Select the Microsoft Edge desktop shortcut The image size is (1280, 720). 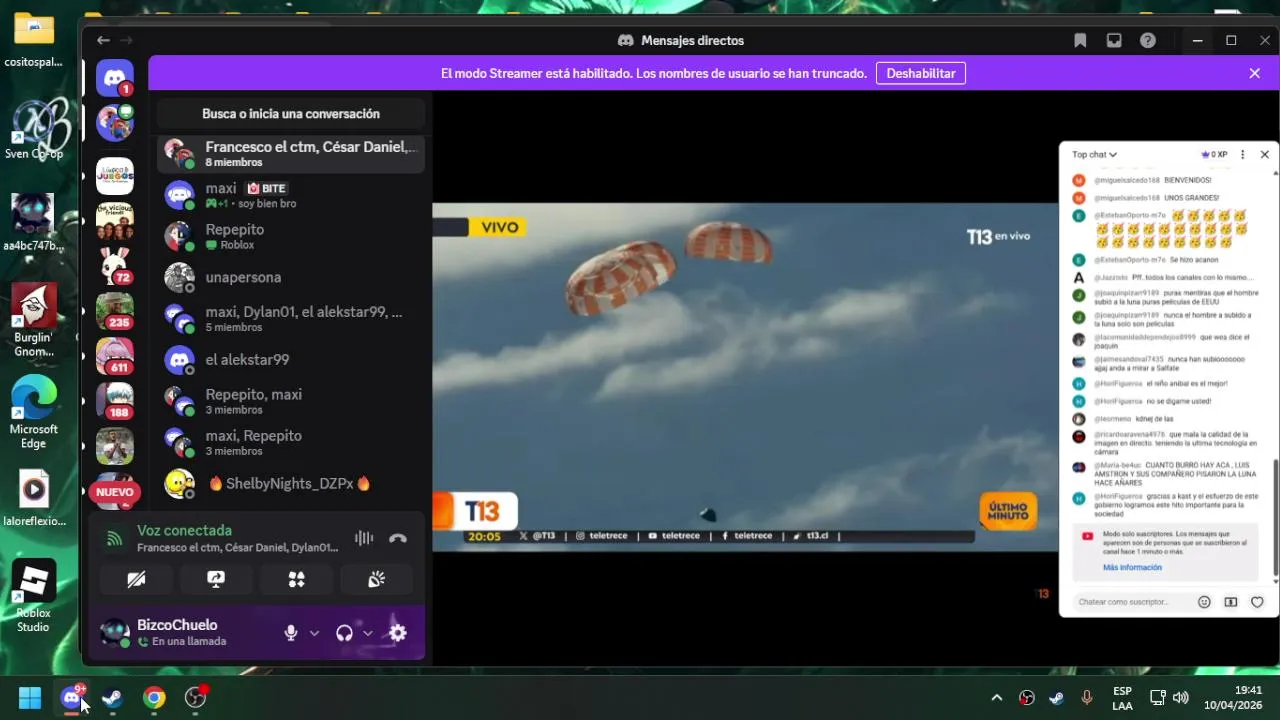click(34, 413)
